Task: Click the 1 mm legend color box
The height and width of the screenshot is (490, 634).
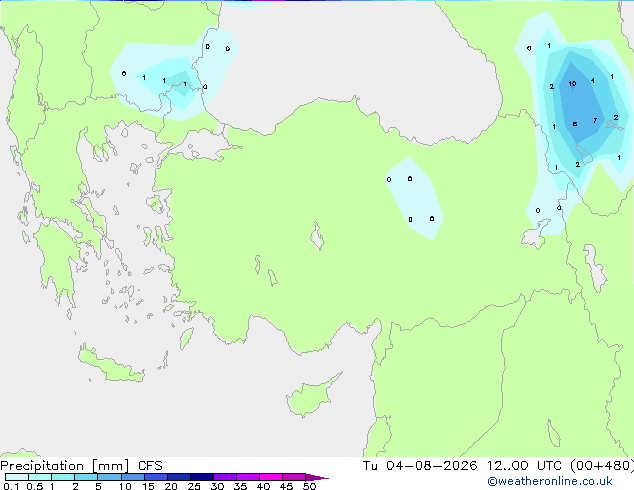Action: click(x=63, y=477)
